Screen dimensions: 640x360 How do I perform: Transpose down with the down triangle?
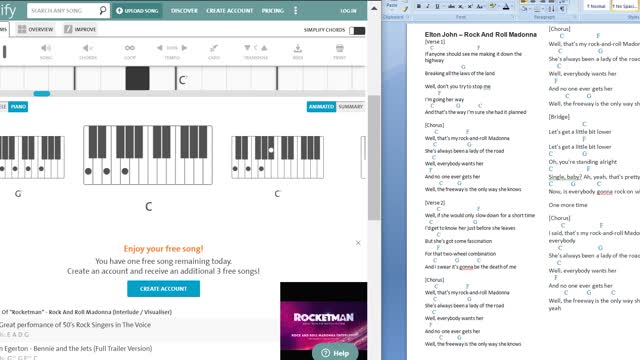click(x=247, y=48)
